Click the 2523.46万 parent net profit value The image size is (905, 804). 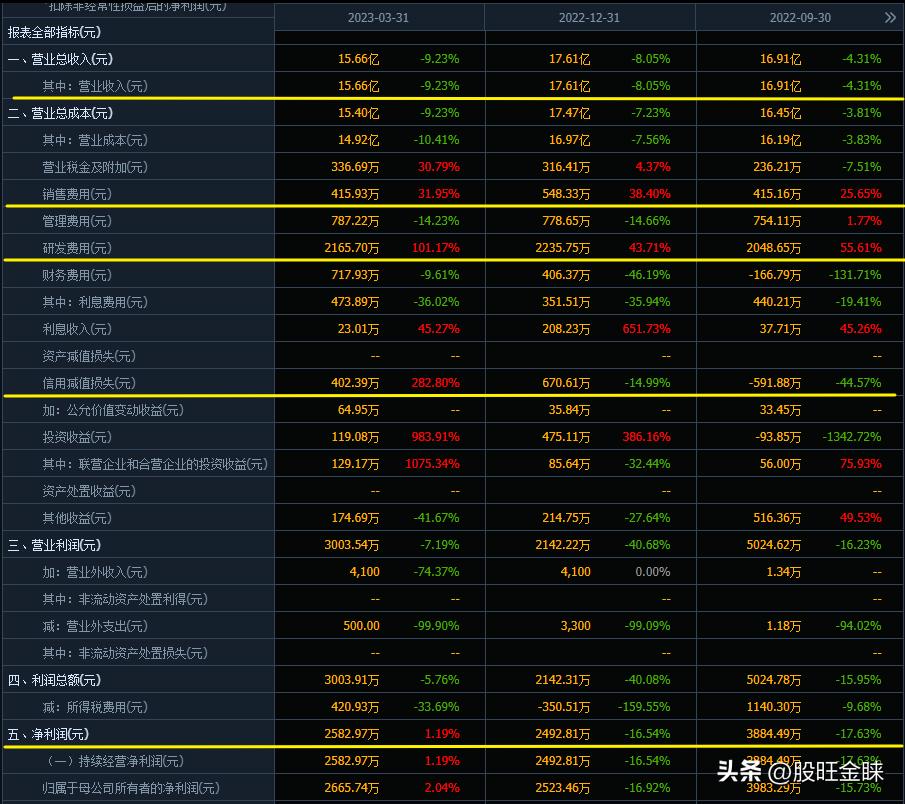point(563,788)
